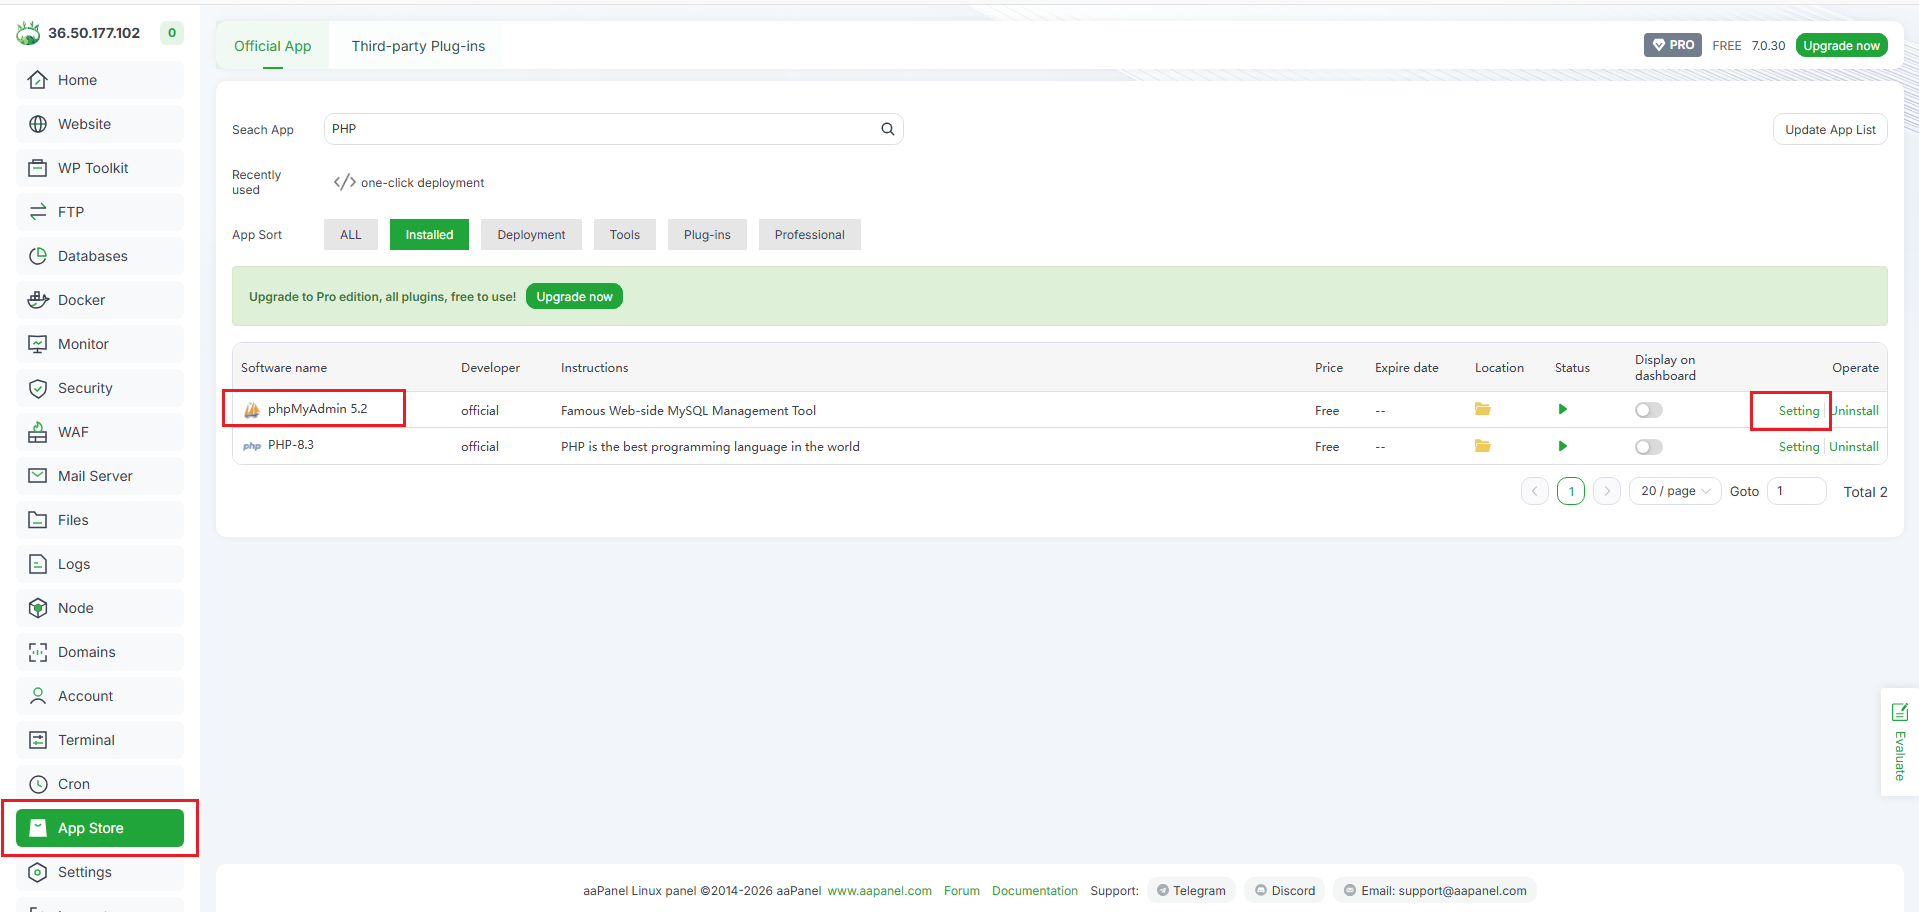Open Setting for phpMyAdmin 5.2
The image size is (1919, 912).
1798,411
